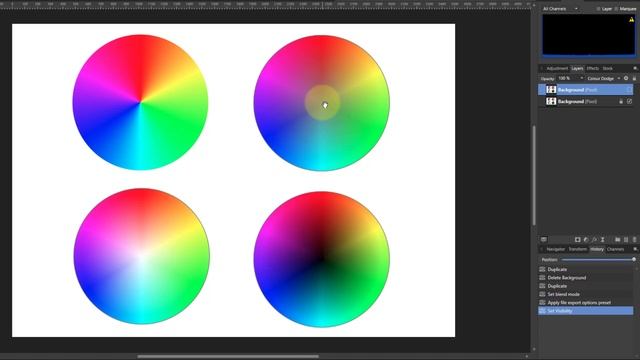Click the Layer Effects fx icon

click(594, 240)
